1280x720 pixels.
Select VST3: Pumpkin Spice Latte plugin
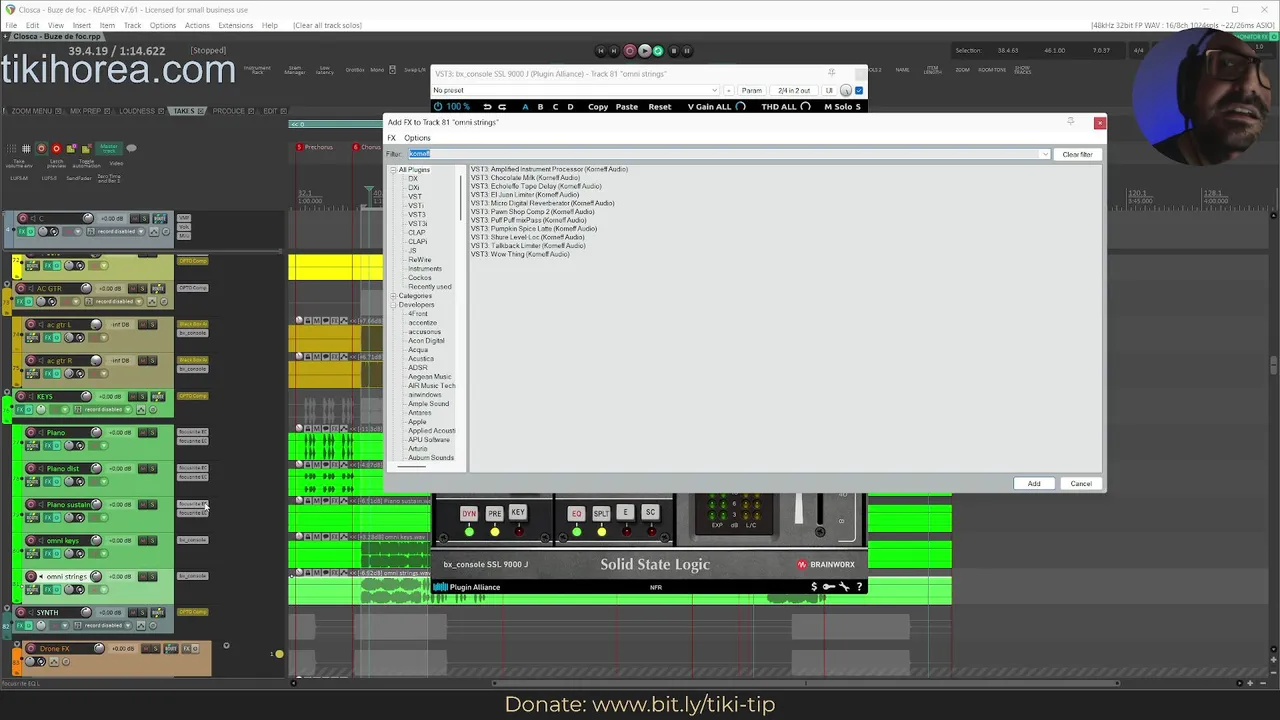534,229
